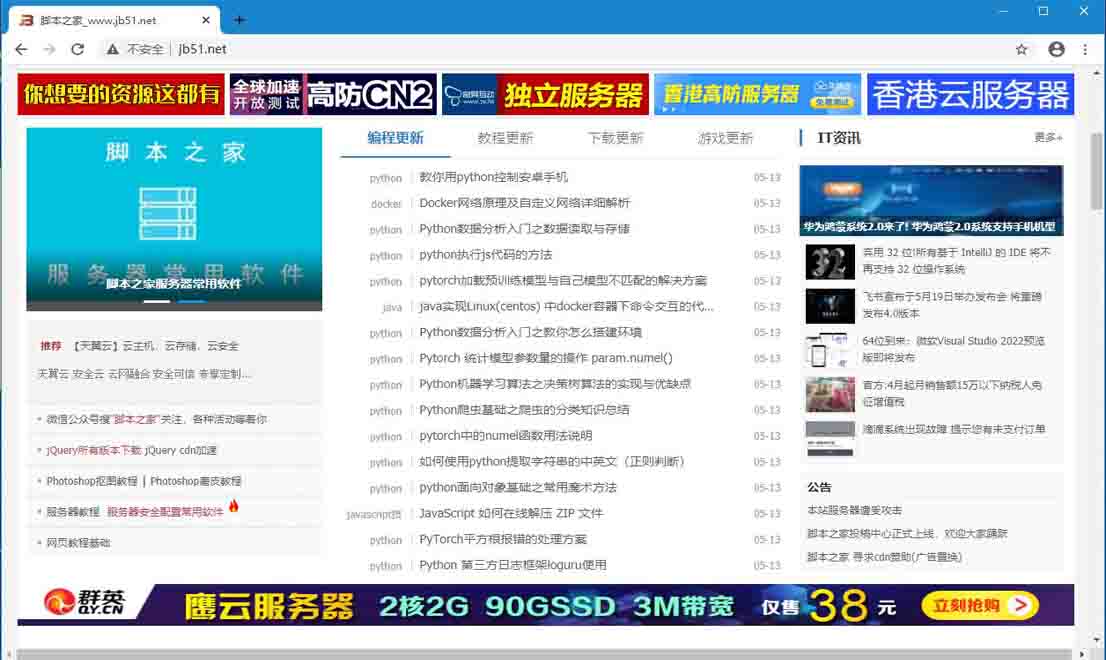Screen dimensions: 1106x660
Task: Click the docker category label
Action: (x=386, y=204)
